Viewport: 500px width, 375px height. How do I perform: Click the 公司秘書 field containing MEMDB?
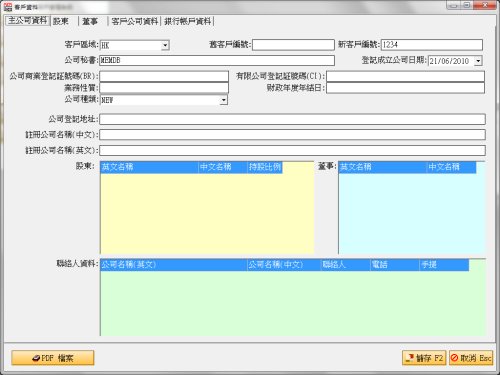[217, 60]
